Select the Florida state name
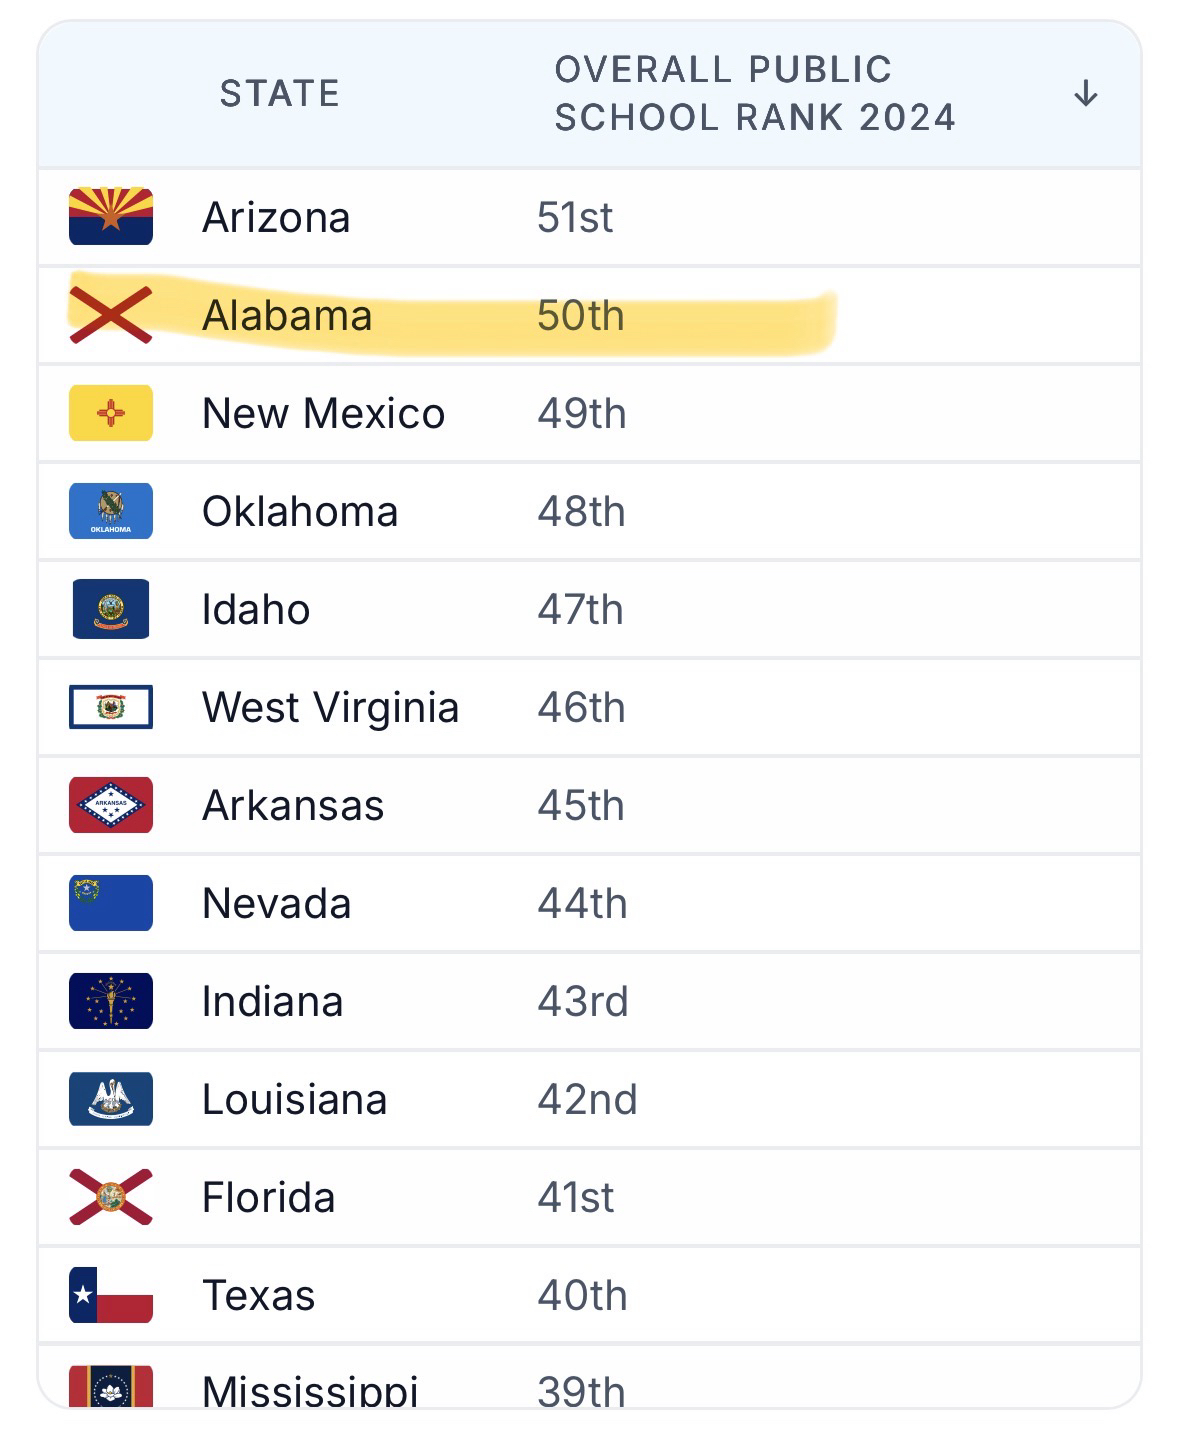The height and width of the screenshot is (1453, 1179). pyautogui.click(x=268, y=1197)
